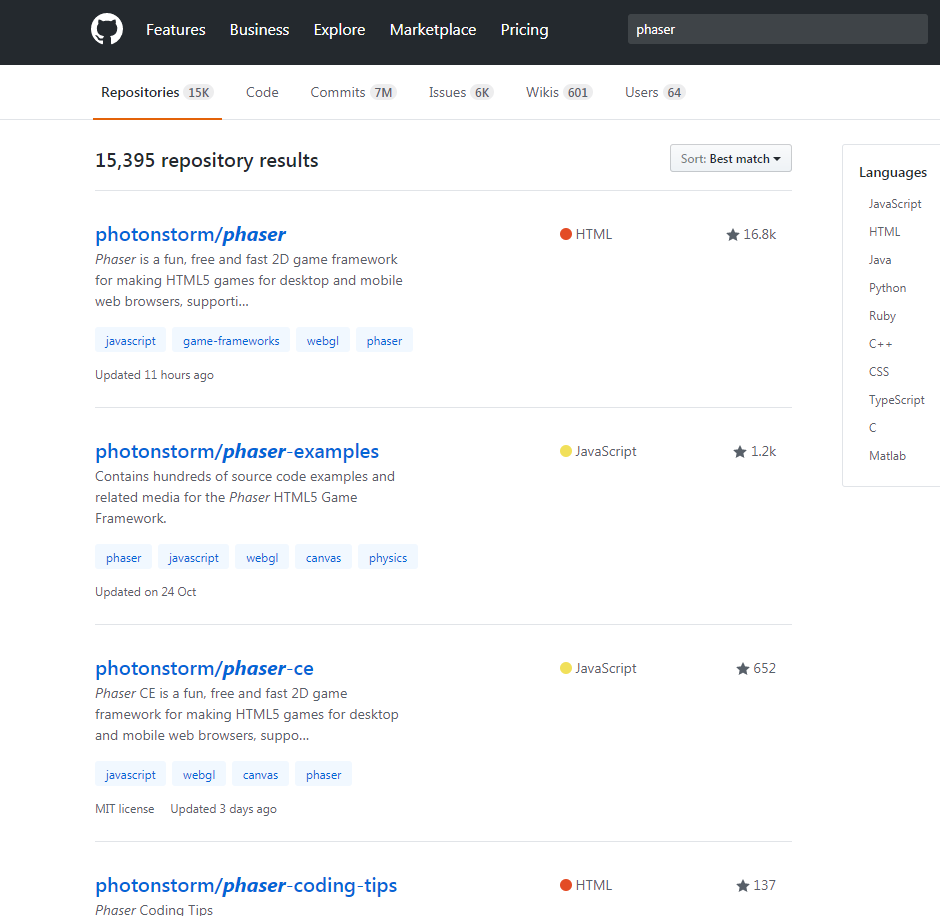
Task: Click the JavaScript language dot of phaser-examples
Action: (x=565, y=451)
